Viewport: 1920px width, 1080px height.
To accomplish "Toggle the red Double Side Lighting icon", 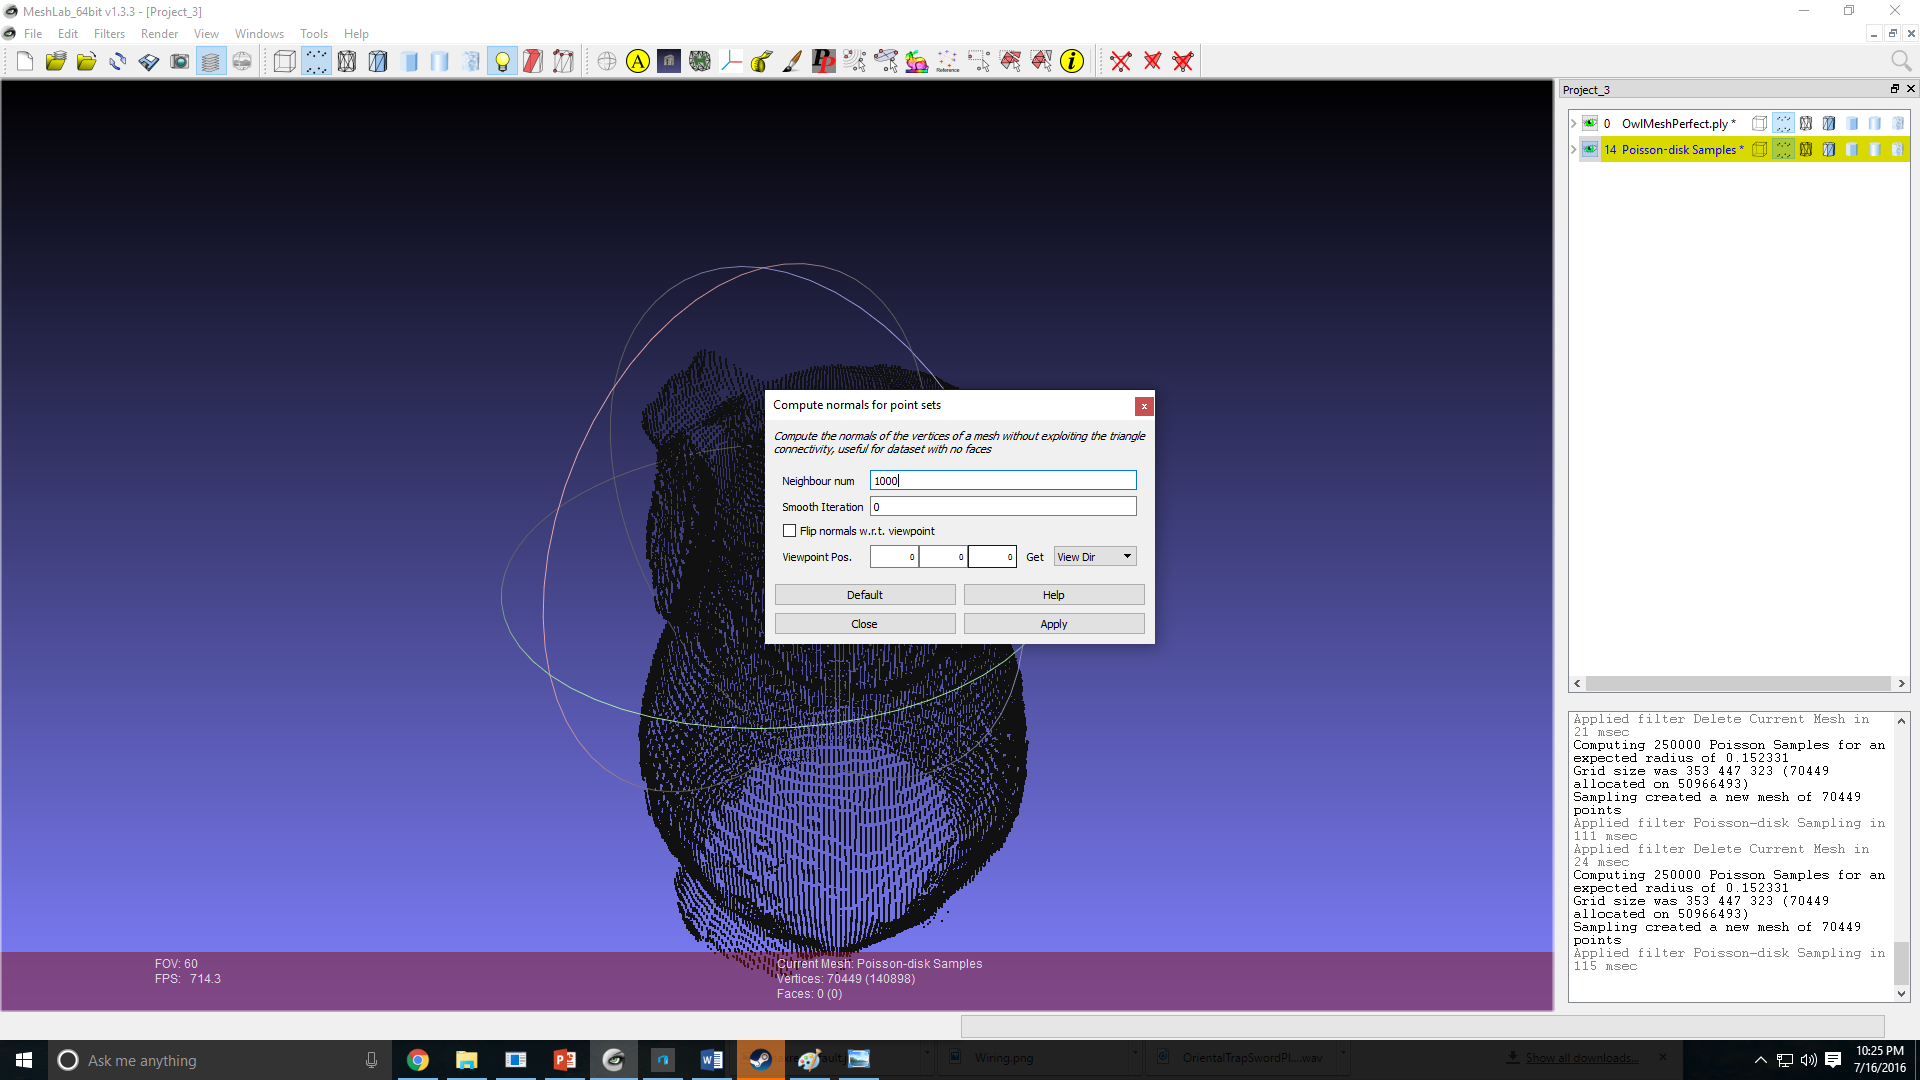I will pos(533,62).
